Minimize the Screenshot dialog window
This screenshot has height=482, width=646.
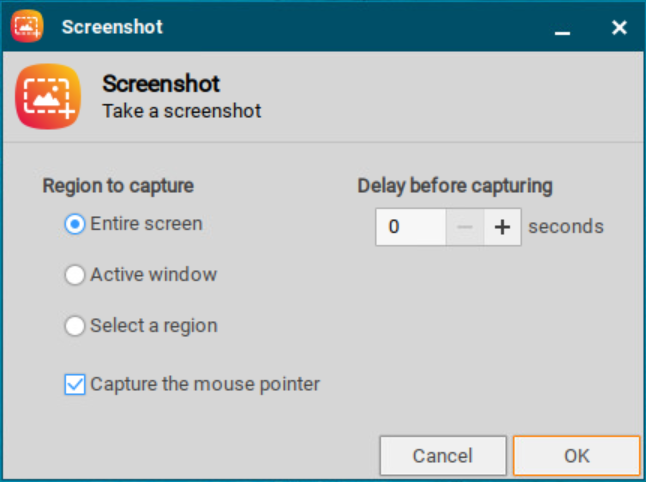(563, 29)
